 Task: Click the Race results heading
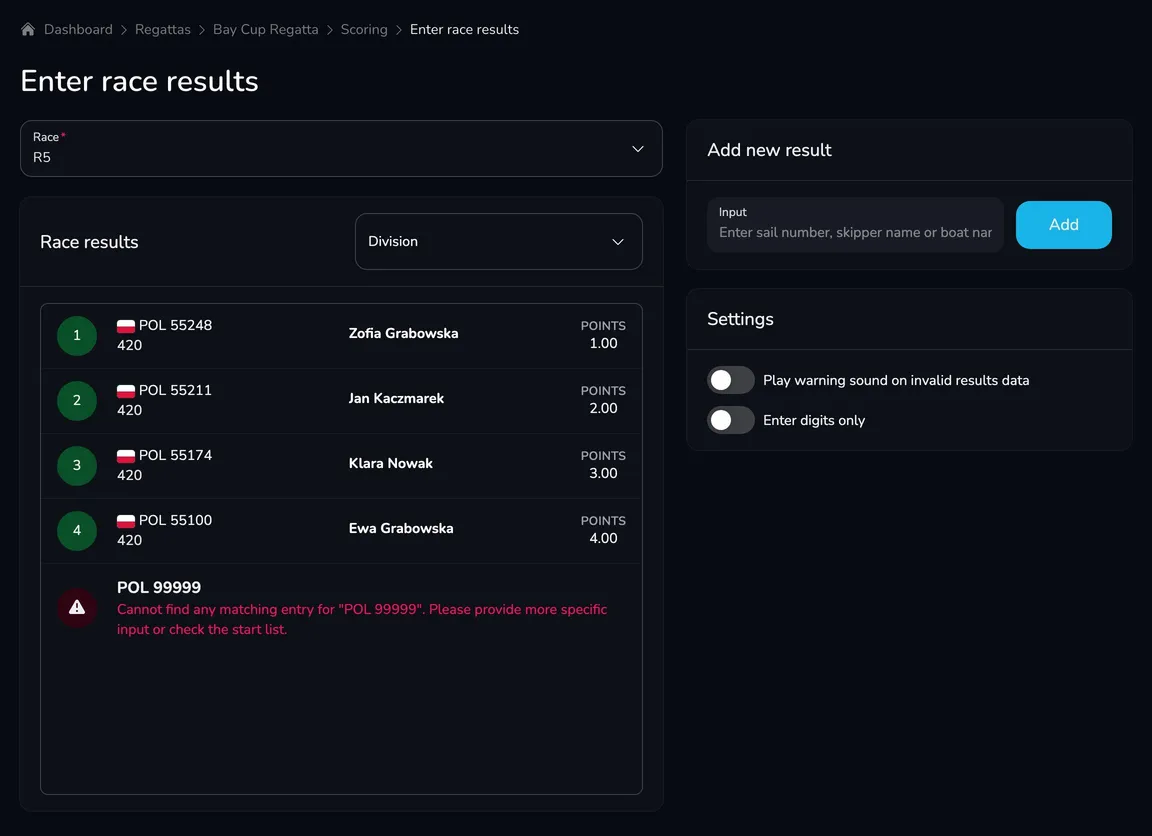pyautogui.click(x=89, y=242)
